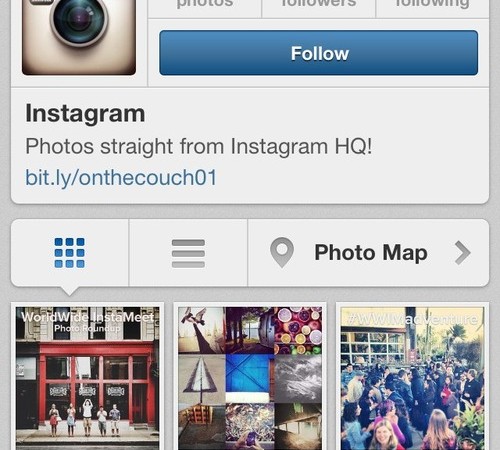Tap the bio text about Instagram HQ
The image size is (500, 450).
click(x=199, y=146)
